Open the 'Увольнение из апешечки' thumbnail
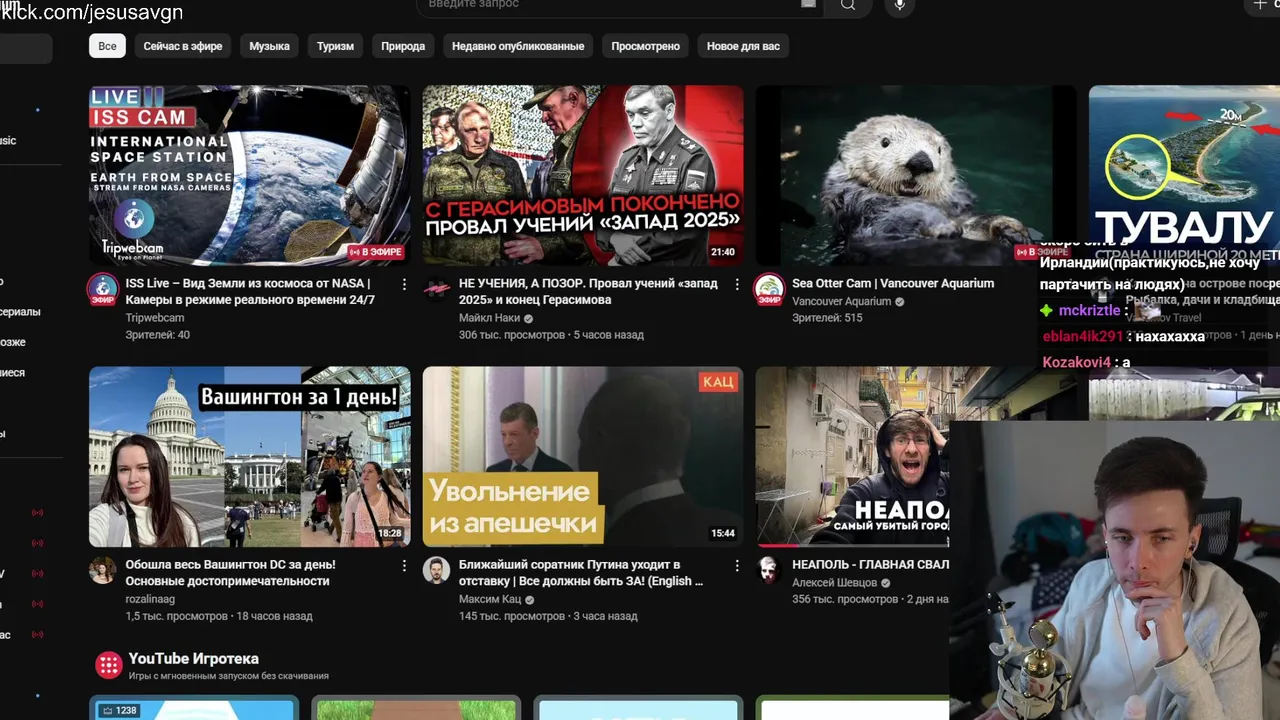This screenshot has width=1280, height=720. click(x=583, y=456)
